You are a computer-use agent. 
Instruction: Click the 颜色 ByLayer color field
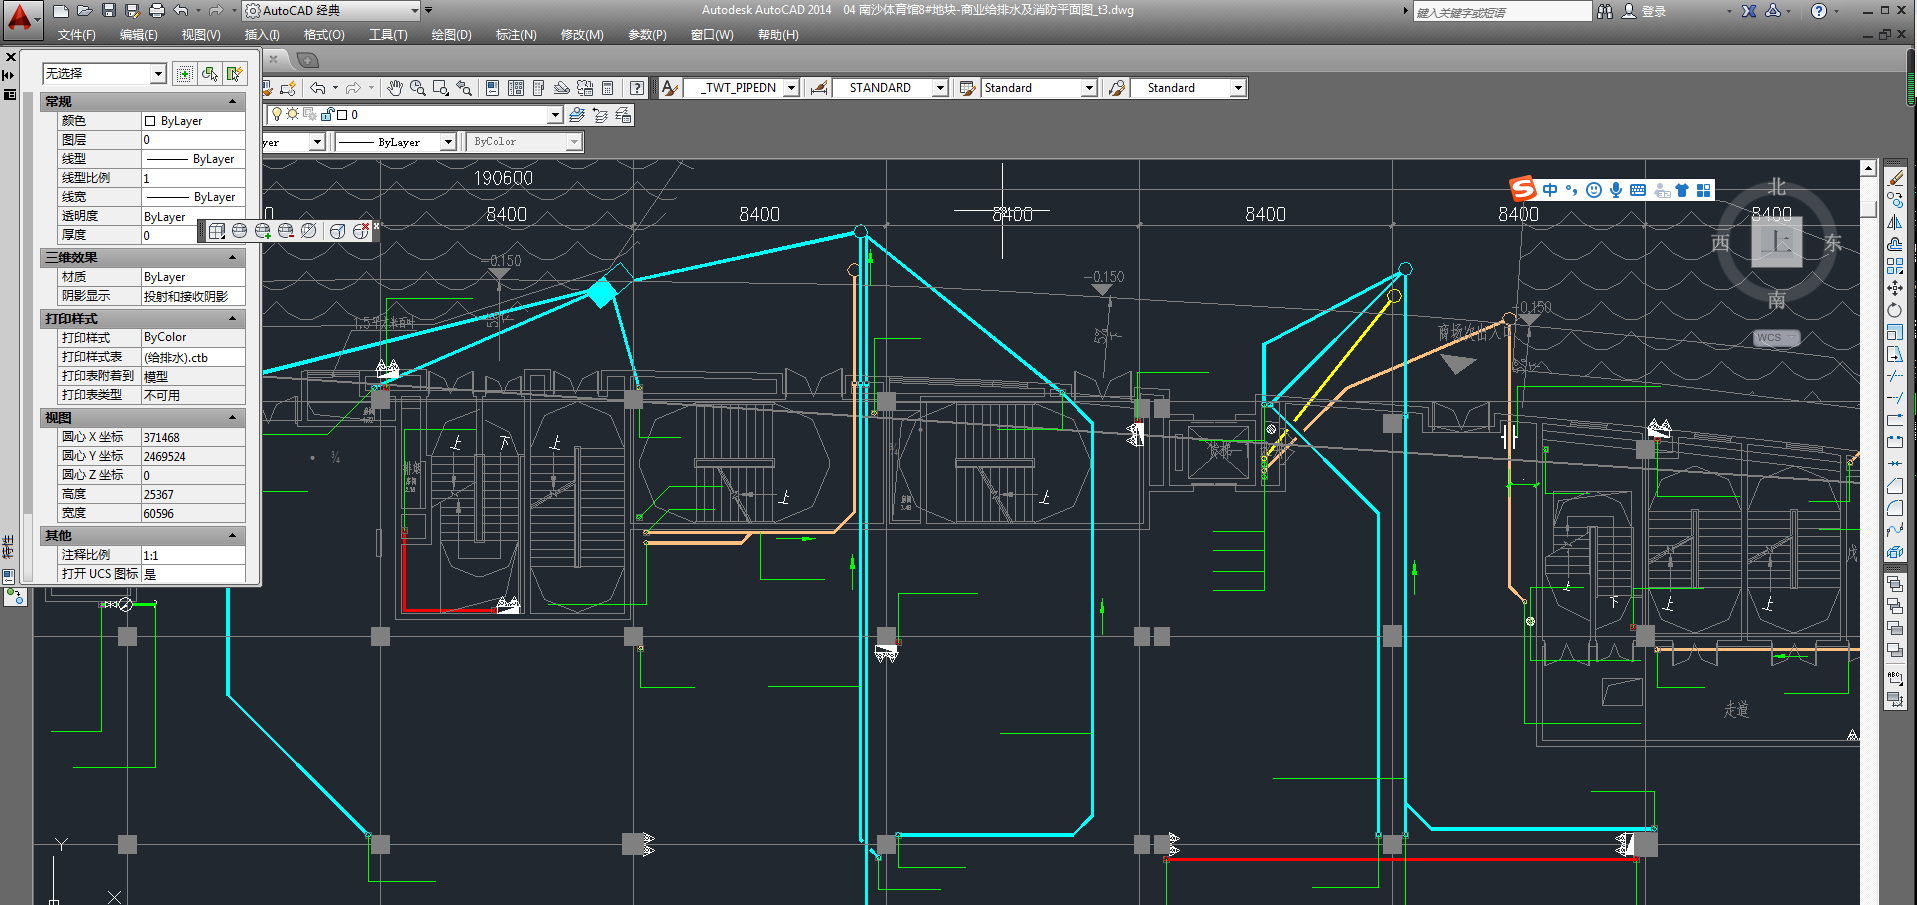(x=193, y=121)
